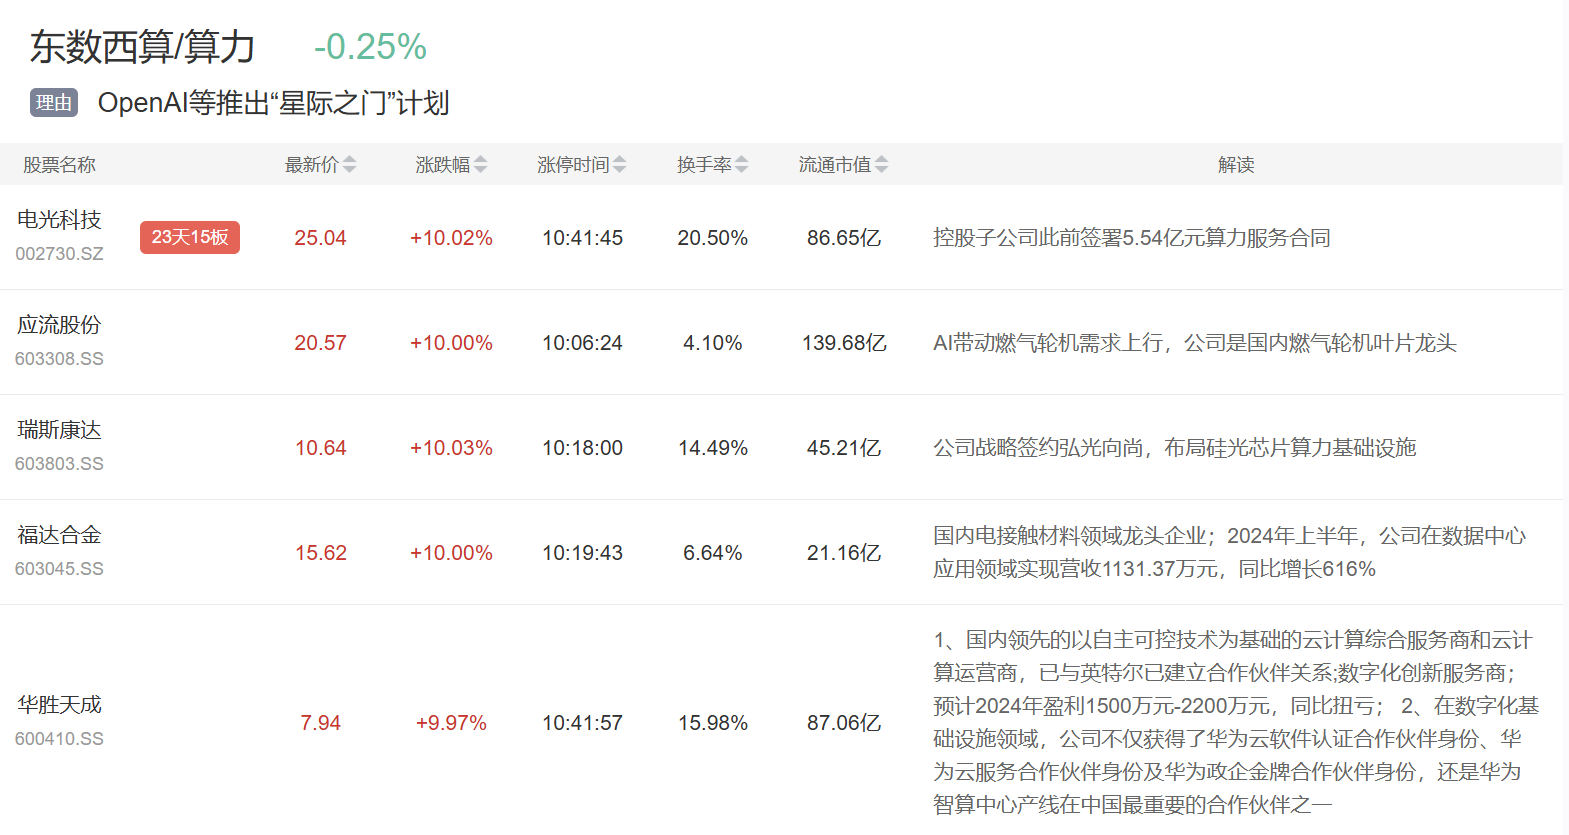Open 瑞斯康达 stock name link
This screenshot has width=1569, height=835.
(59, 430)
